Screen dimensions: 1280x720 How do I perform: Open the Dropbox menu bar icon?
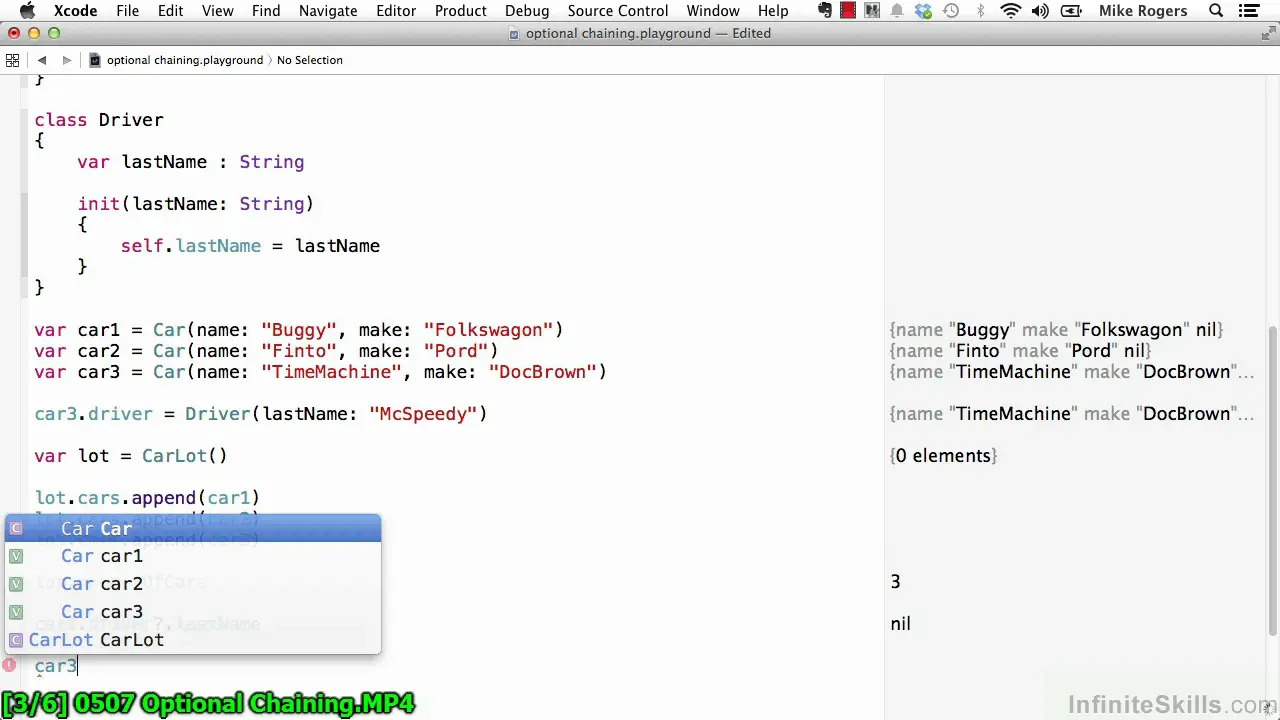(x=923, y=11)
